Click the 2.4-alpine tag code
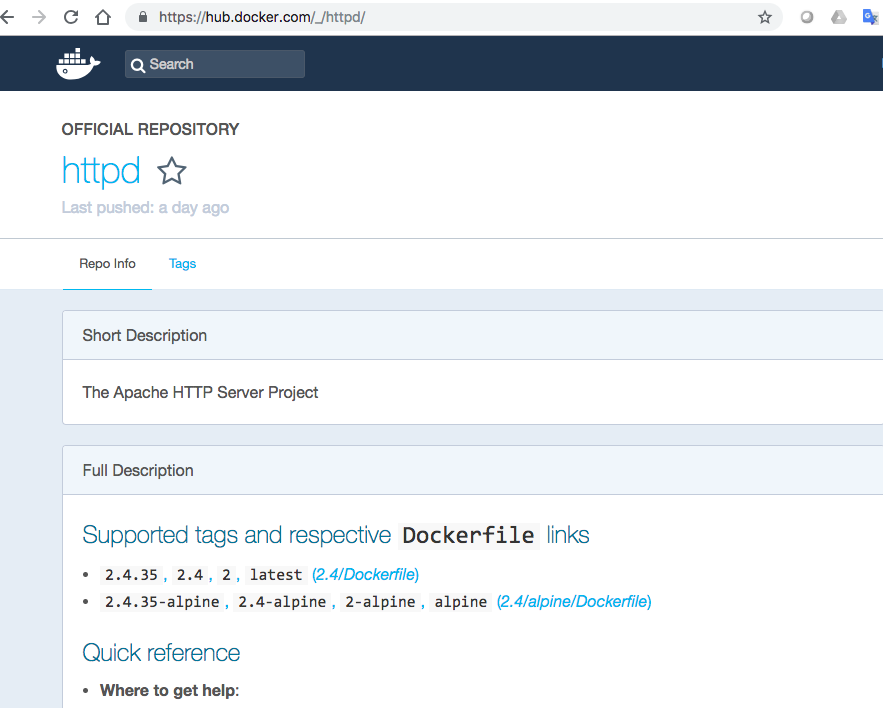883x708 pixels. click(x=282, y=602)
